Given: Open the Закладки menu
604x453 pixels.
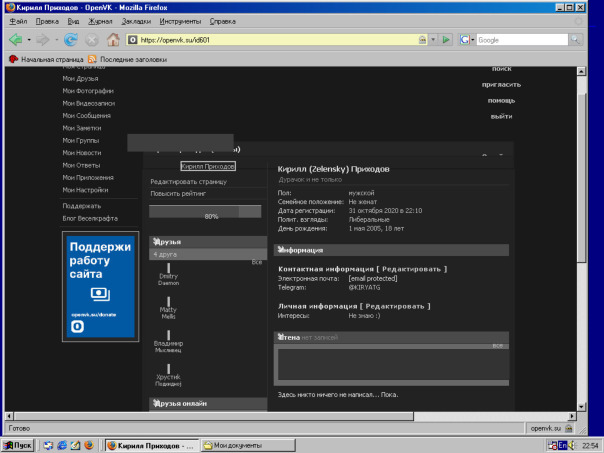Looking at the screenshot, I should [x=136, y=20].
